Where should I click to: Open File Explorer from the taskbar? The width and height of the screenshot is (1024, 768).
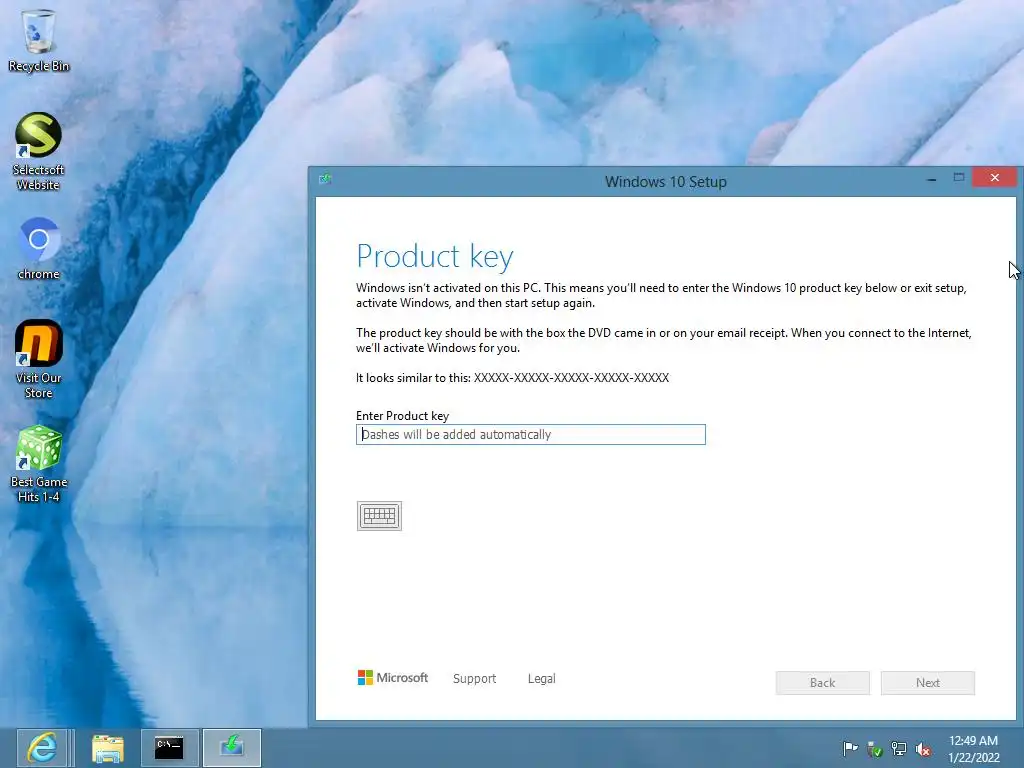[108, 748]
